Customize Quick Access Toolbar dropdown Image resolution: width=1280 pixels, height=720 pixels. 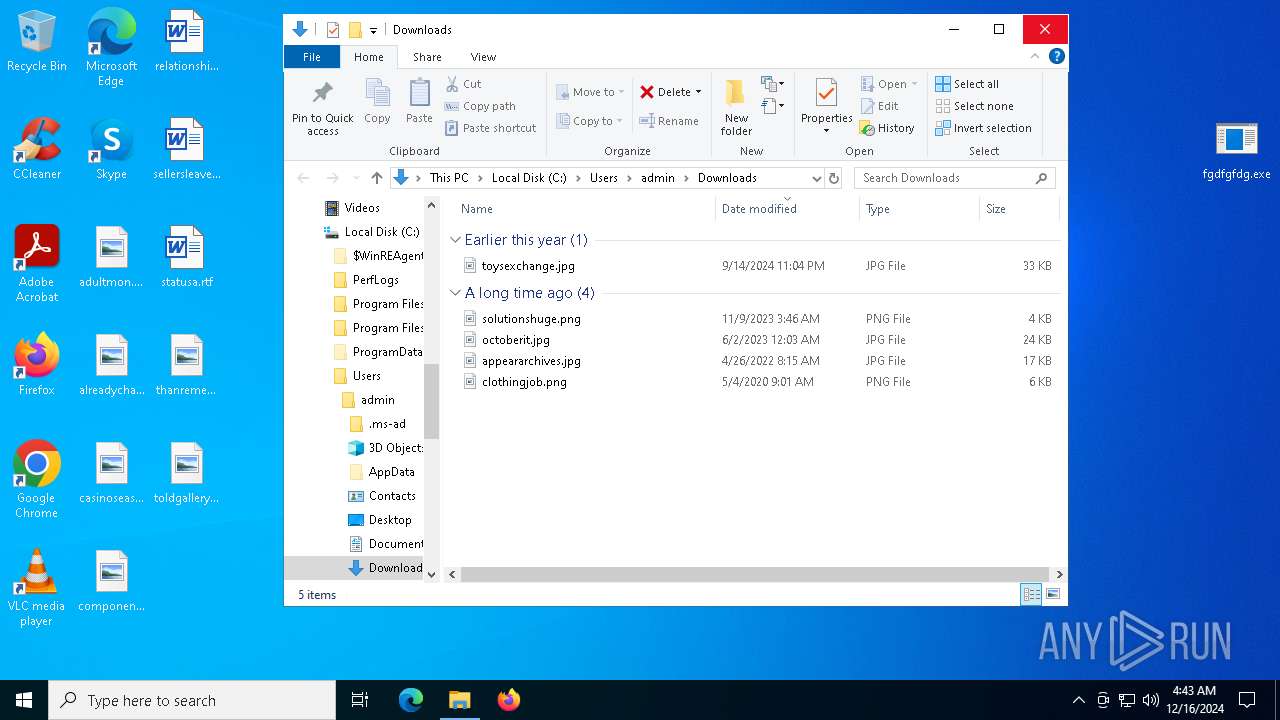click(373, 30)
